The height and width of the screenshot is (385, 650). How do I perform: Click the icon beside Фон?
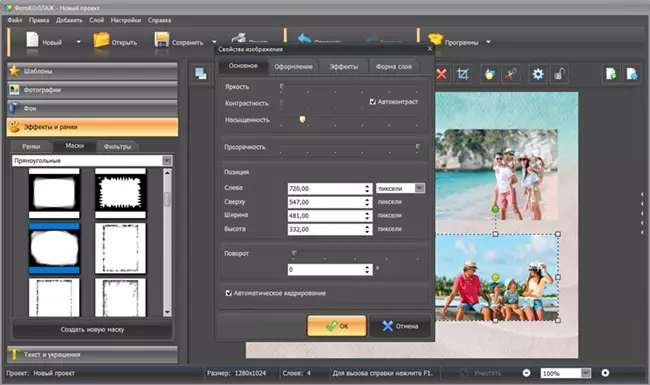click(14, 108)
